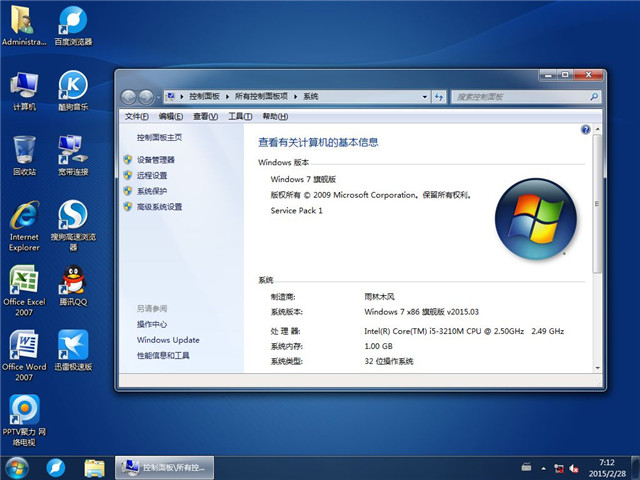Go to 控制面板主页 link
Image resolution: width=640 pixels, height=480 pixels.
point(159,138)
